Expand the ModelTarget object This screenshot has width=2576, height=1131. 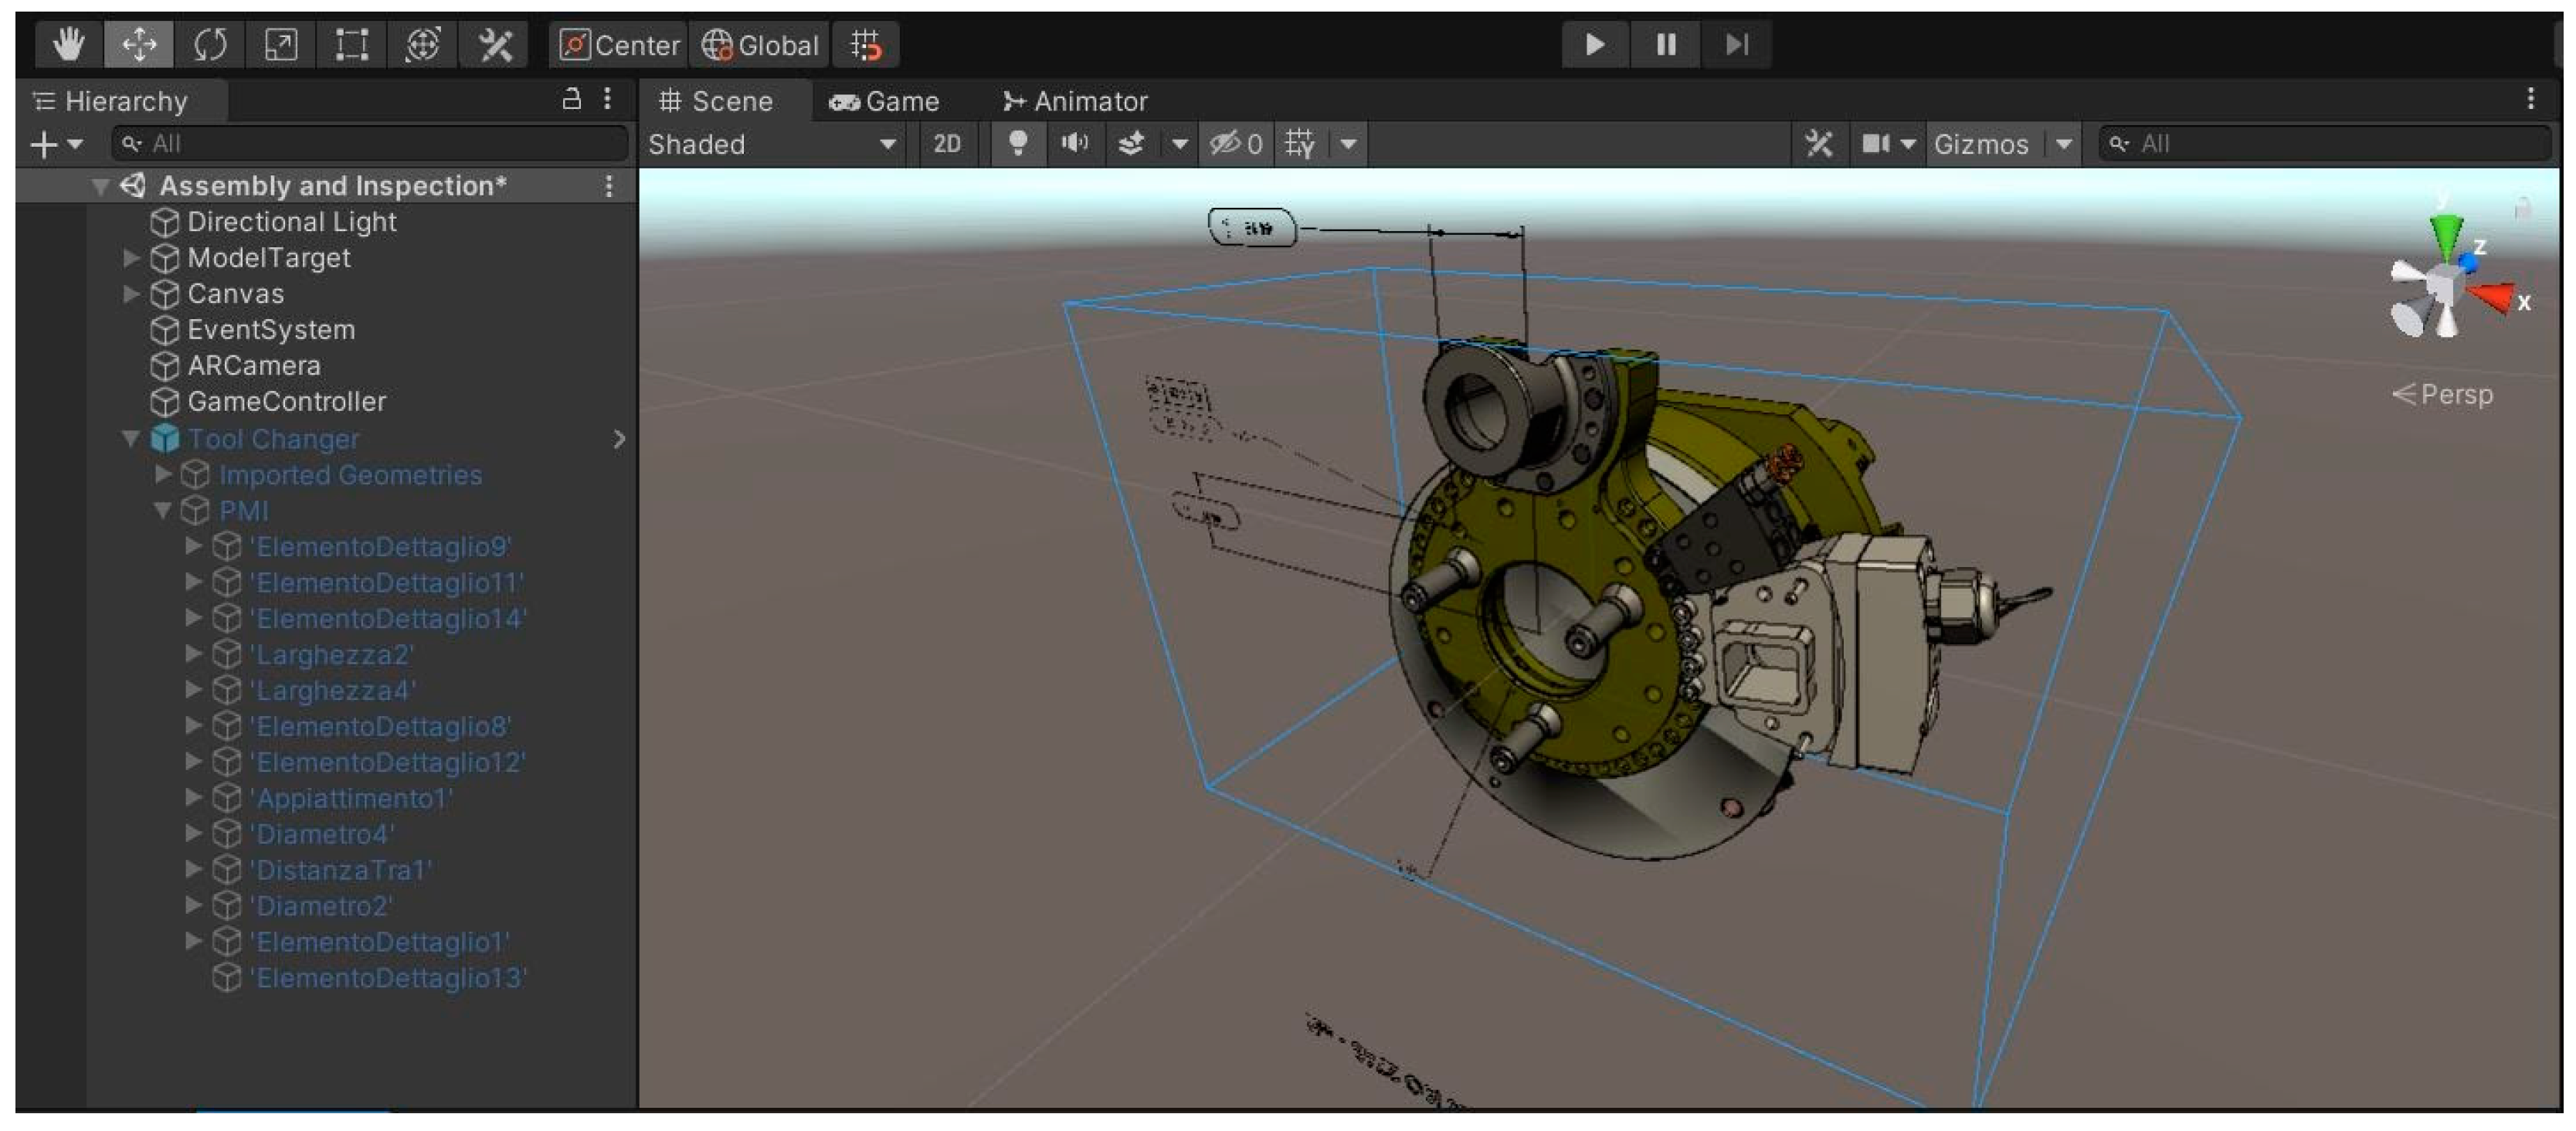coord(131,258)
